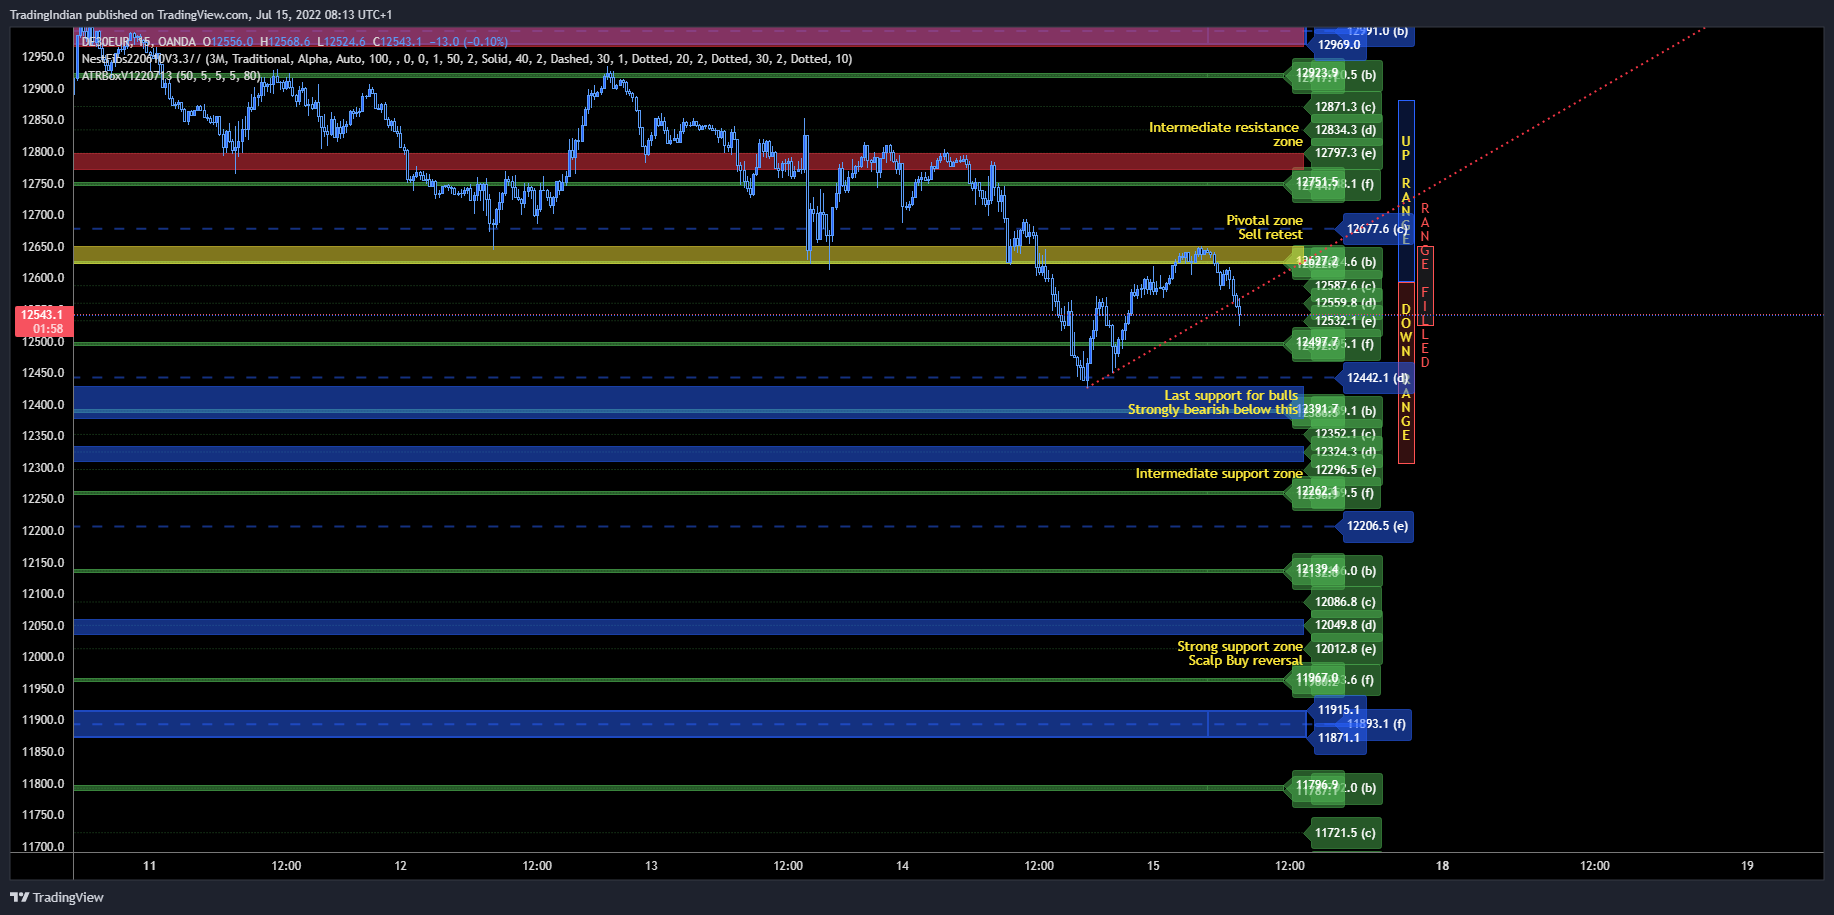This screenshot has width=1834, height=915.
Task: Click the 12797.3 (e) level tag
Action: coord(1345,153)
